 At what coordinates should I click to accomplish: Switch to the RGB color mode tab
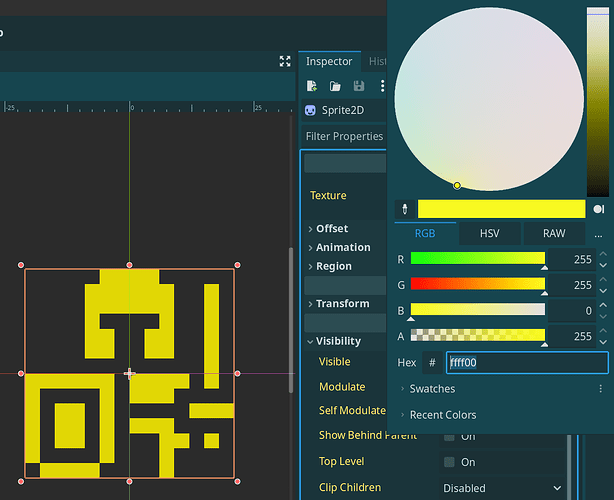(425, 233)
